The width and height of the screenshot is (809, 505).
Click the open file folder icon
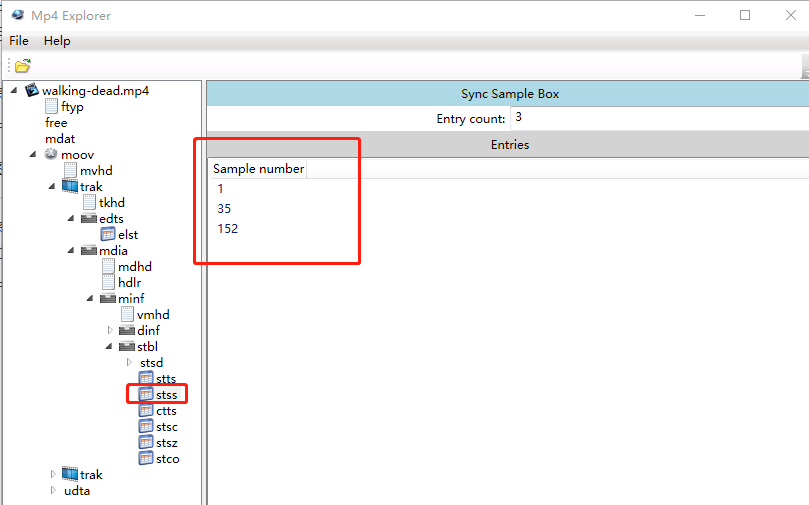22,66
